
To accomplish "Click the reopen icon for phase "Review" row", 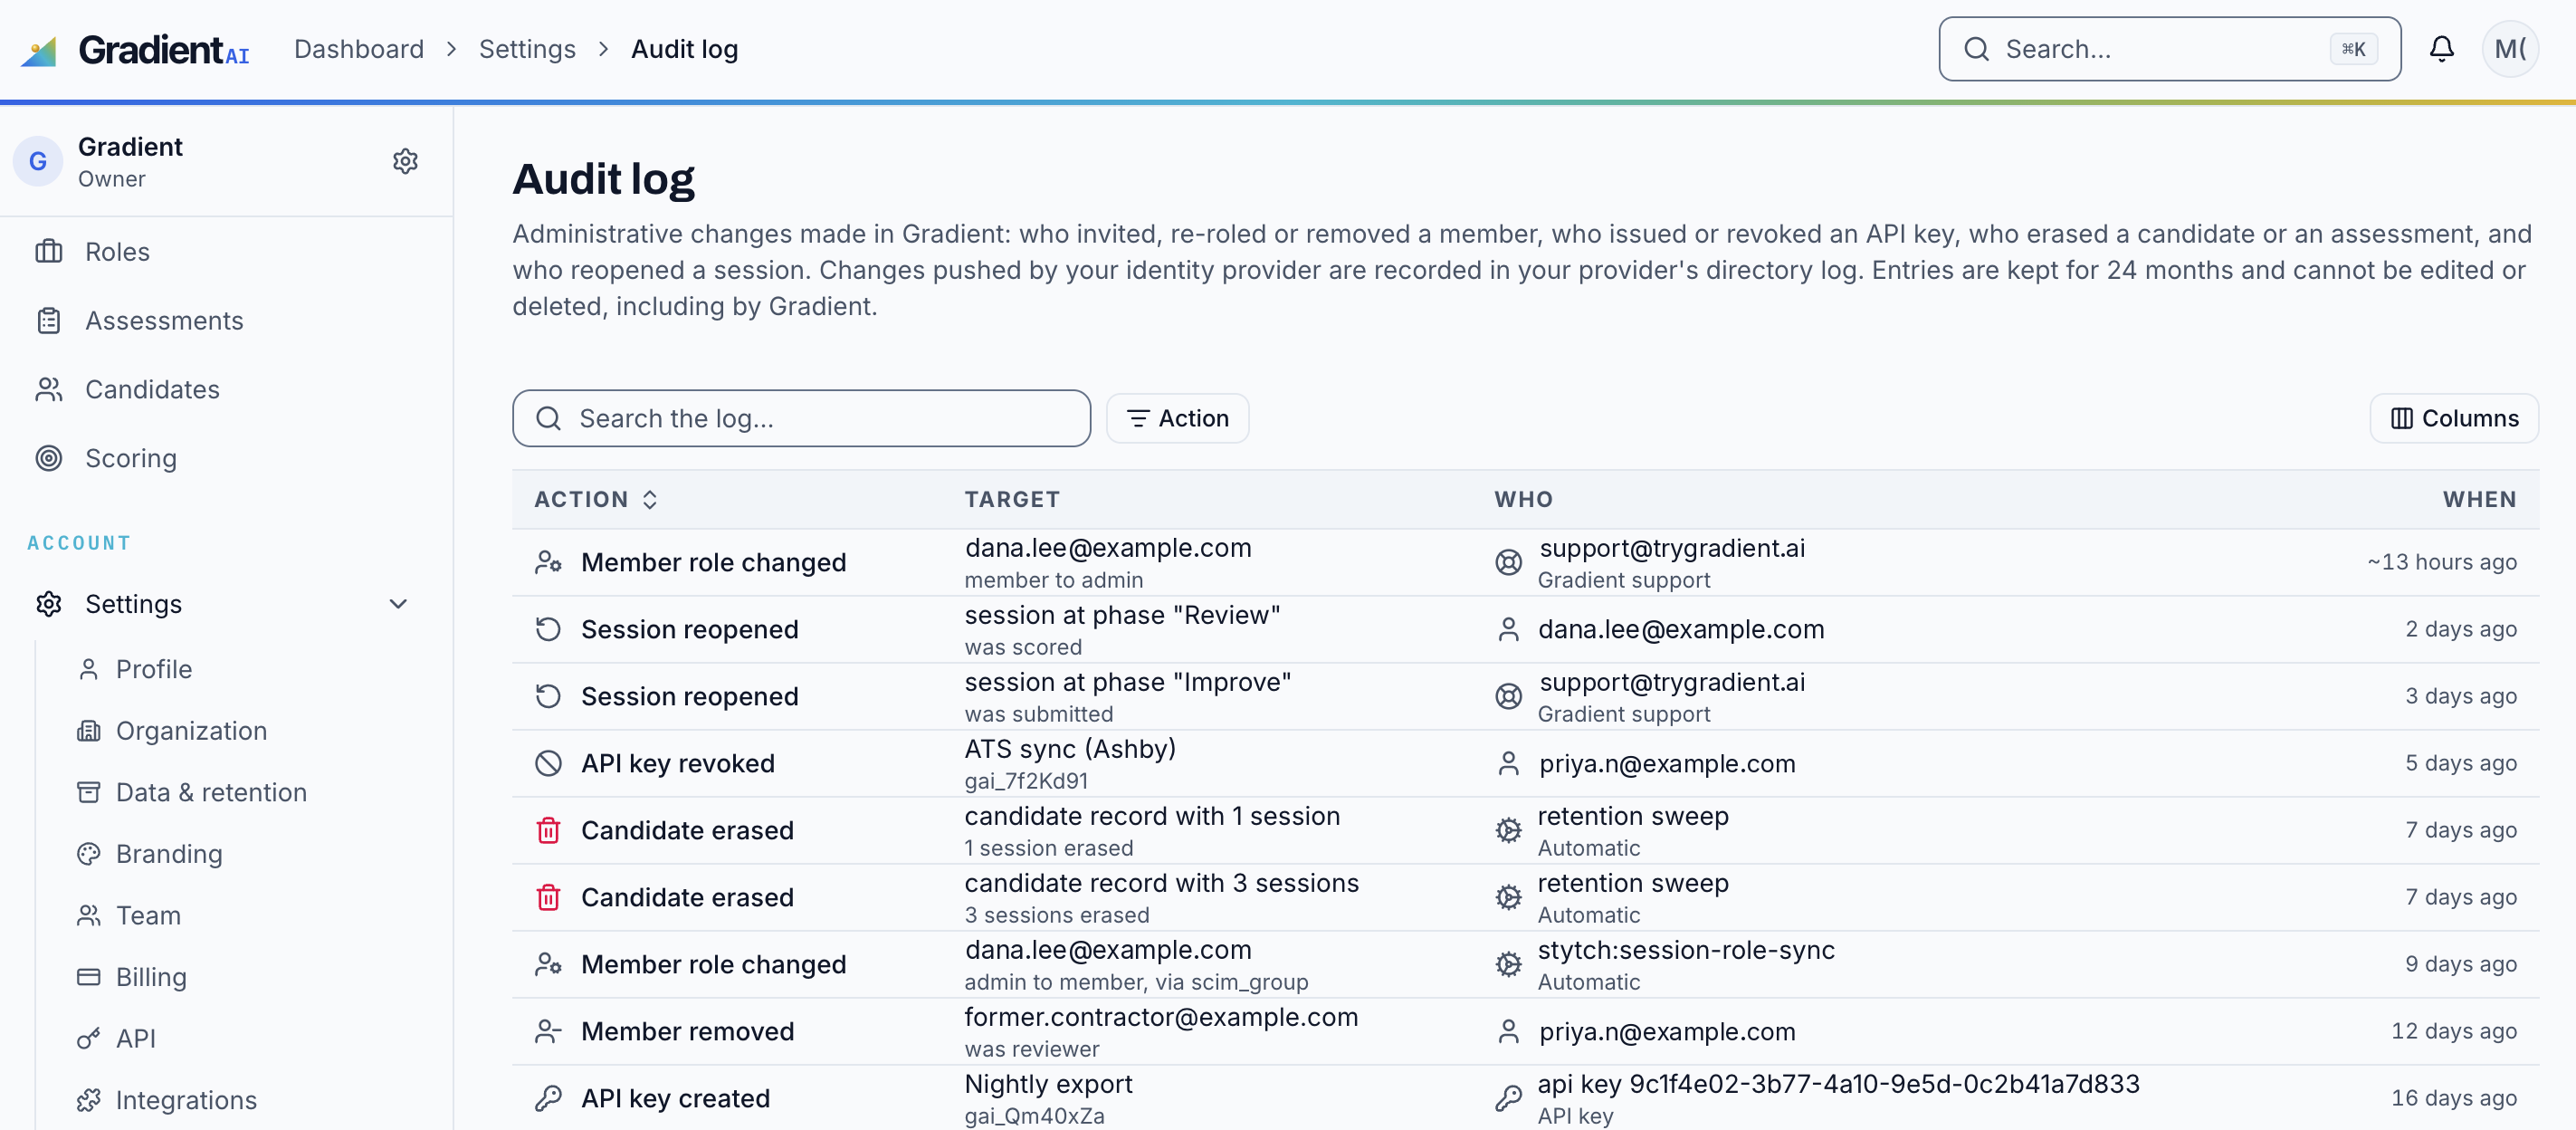I will pyautogui.click(x=548, y=629).
